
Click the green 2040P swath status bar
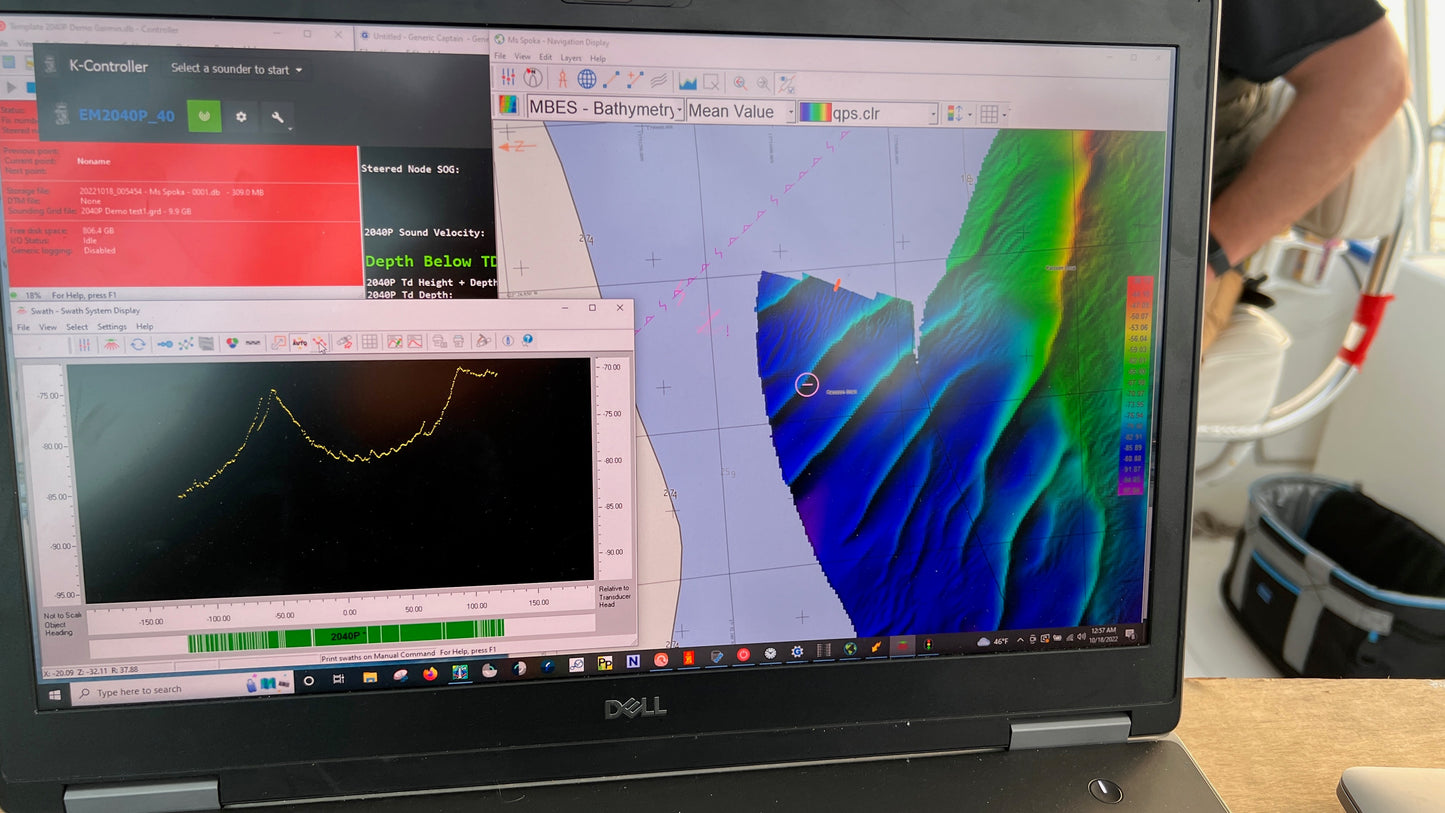pyautogui.click(x=345, y=634)
